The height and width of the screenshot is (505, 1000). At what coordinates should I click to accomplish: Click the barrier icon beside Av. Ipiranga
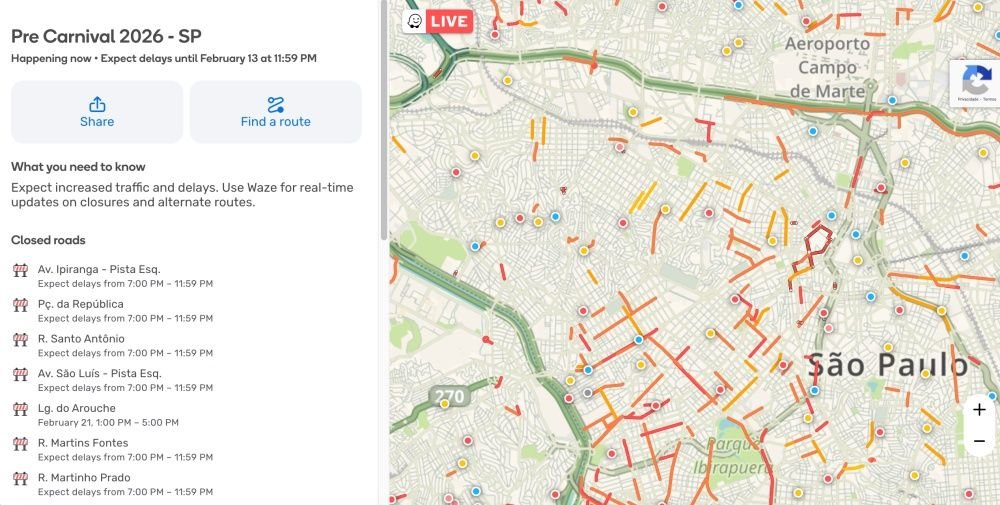click(21, 270)
